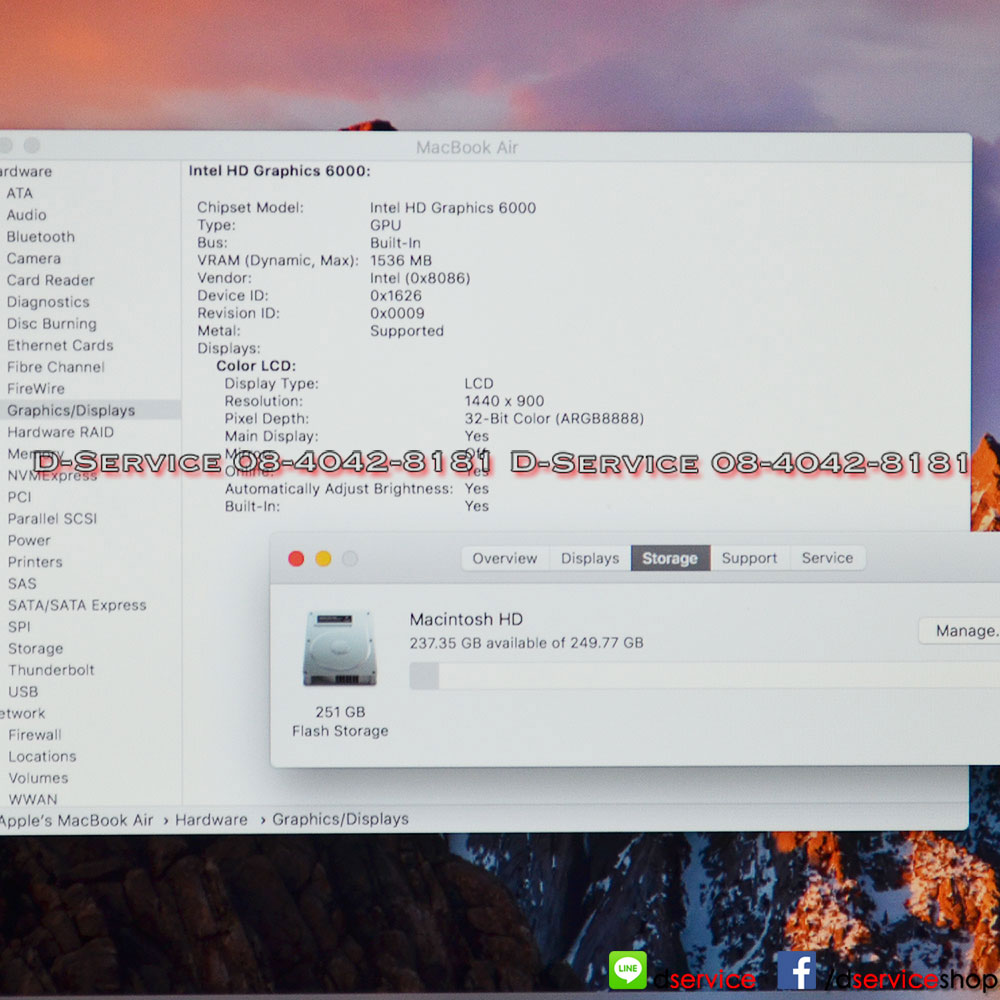The width and height of the screenshot is (1000, 1000).
Task: Select SPI in the hardware list
Action: click(x=19, y=627)
